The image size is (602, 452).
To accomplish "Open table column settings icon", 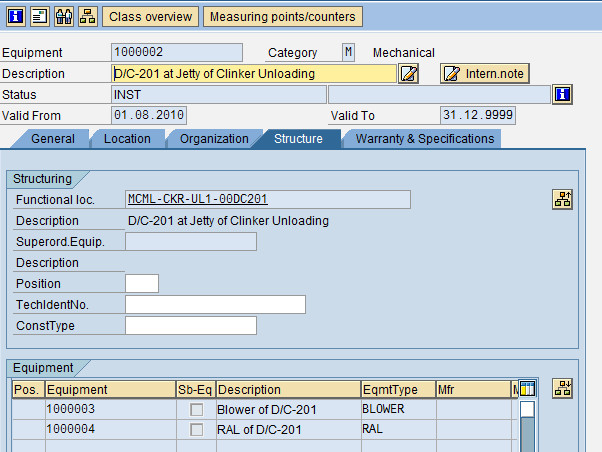I will point(527,389).
